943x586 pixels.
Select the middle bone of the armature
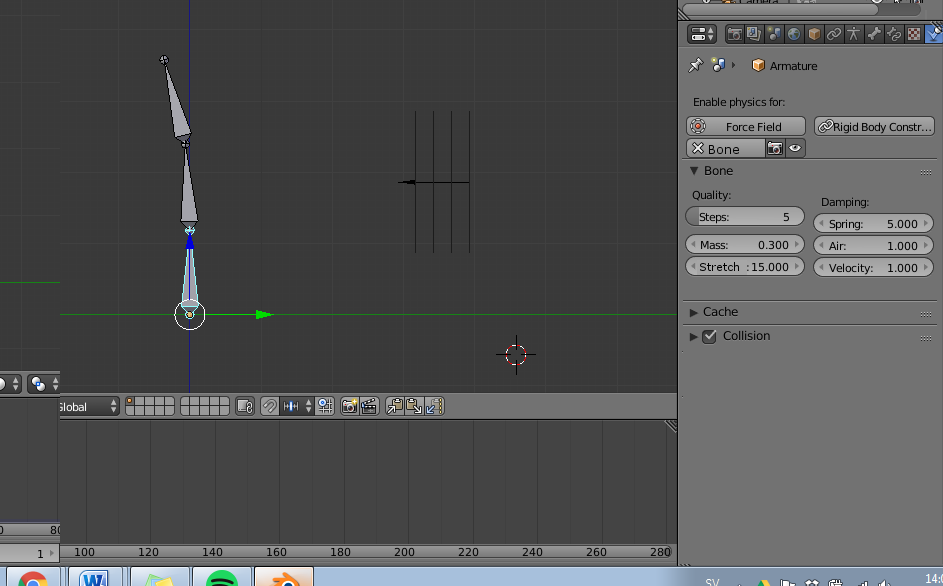click(189, 193)
